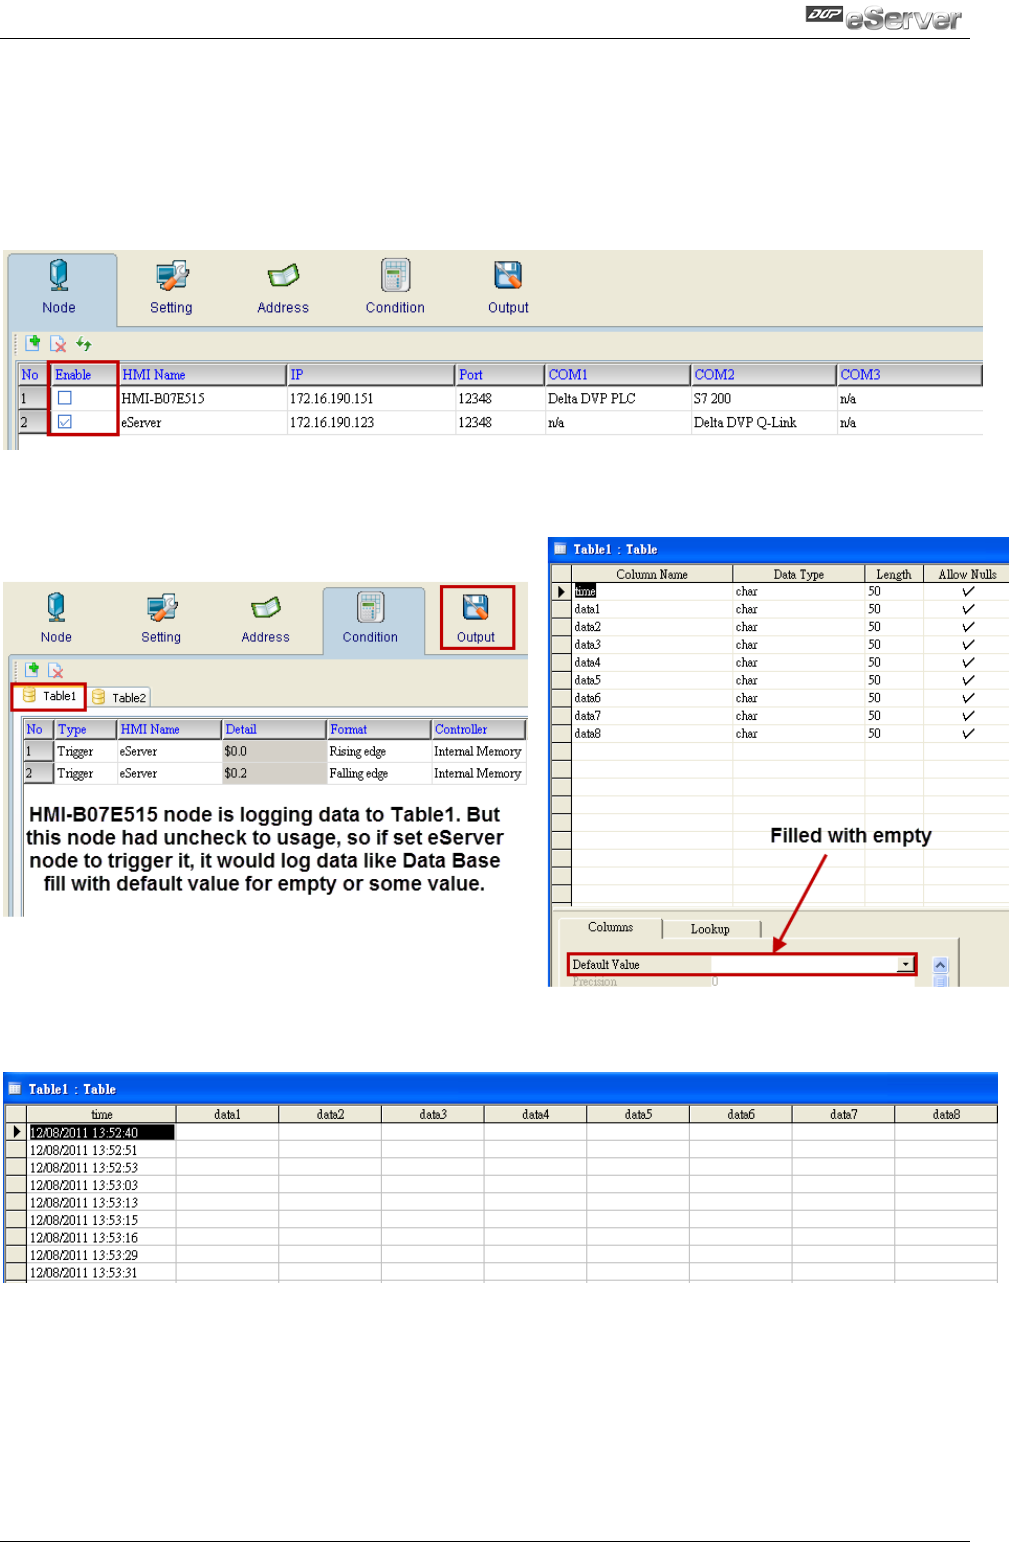Viewport: 1009px width, 1542px height.
Task: Select the Rising edge format cell
Action: point(379,751)
